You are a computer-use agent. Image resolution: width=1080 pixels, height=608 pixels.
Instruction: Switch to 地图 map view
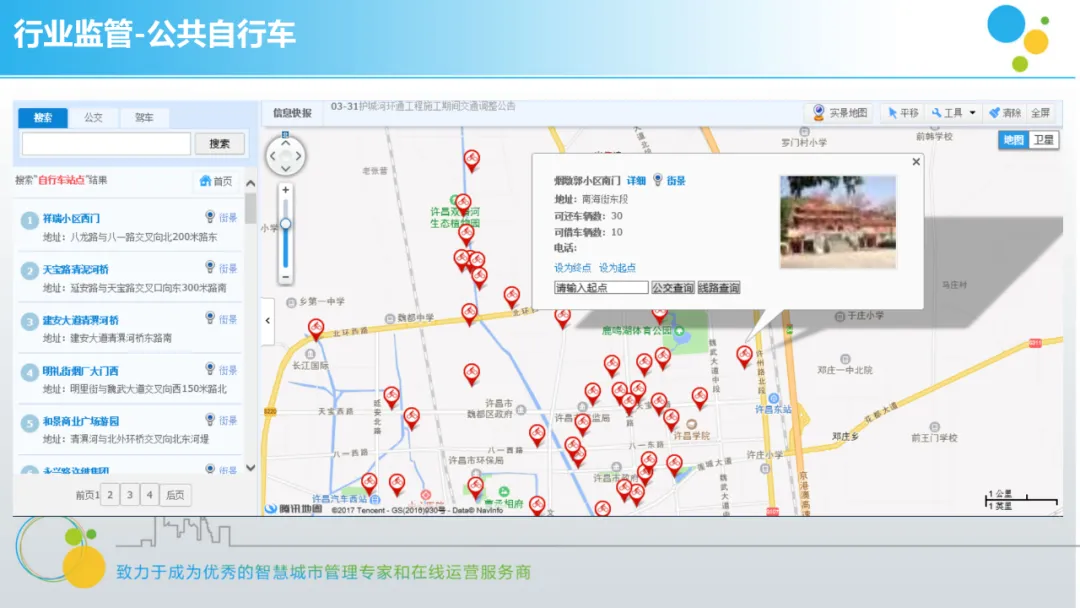pos(1013,140)
